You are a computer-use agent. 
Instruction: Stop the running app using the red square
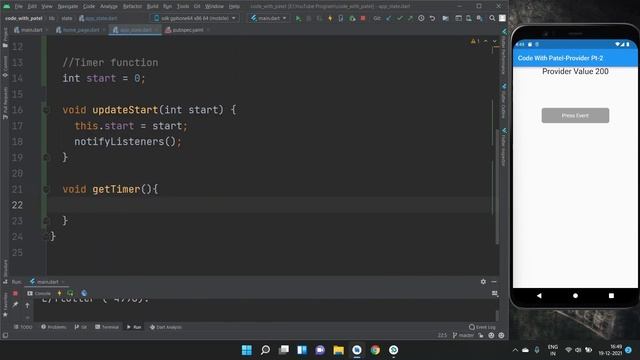point(362,18)
